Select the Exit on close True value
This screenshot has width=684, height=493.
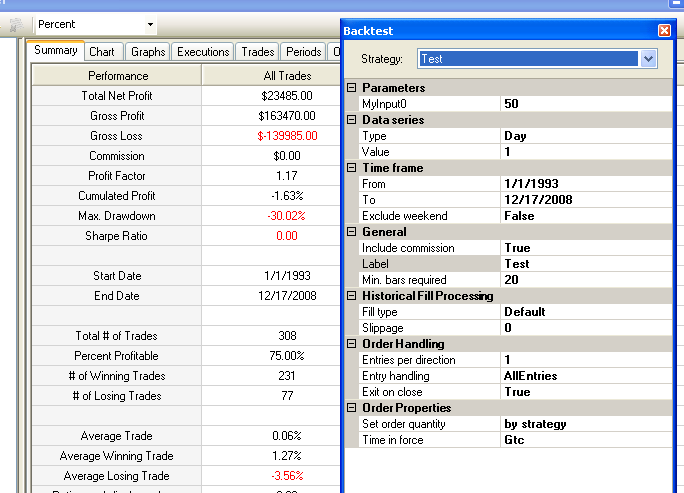coord(586,392)
